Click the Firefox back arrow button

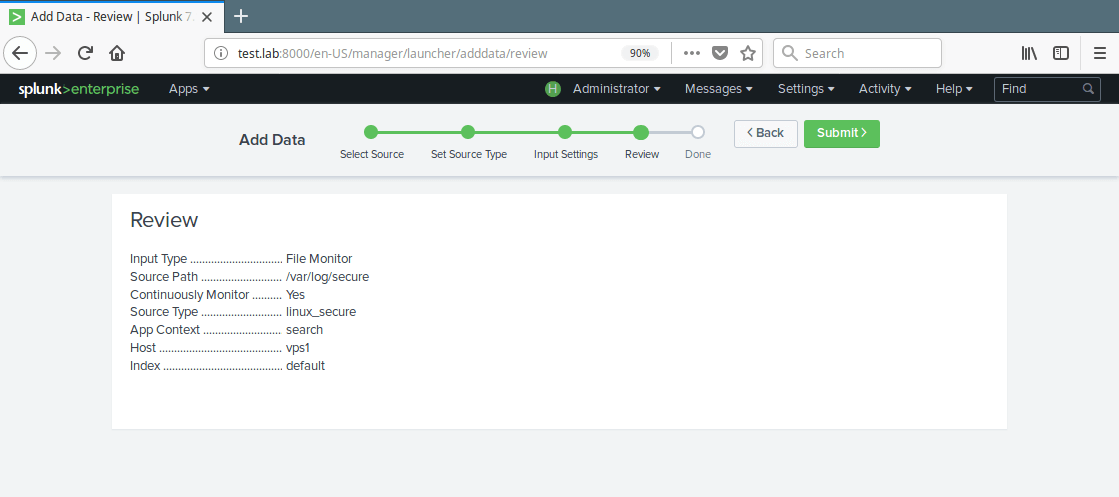[x=22, y=53]
